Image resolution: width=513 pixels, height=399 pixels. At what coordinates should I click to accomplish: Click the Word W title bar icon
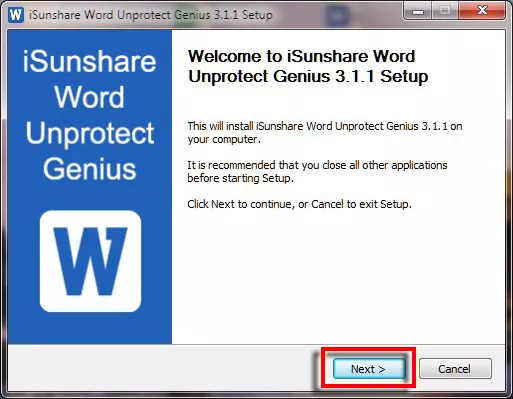point(16,14)
